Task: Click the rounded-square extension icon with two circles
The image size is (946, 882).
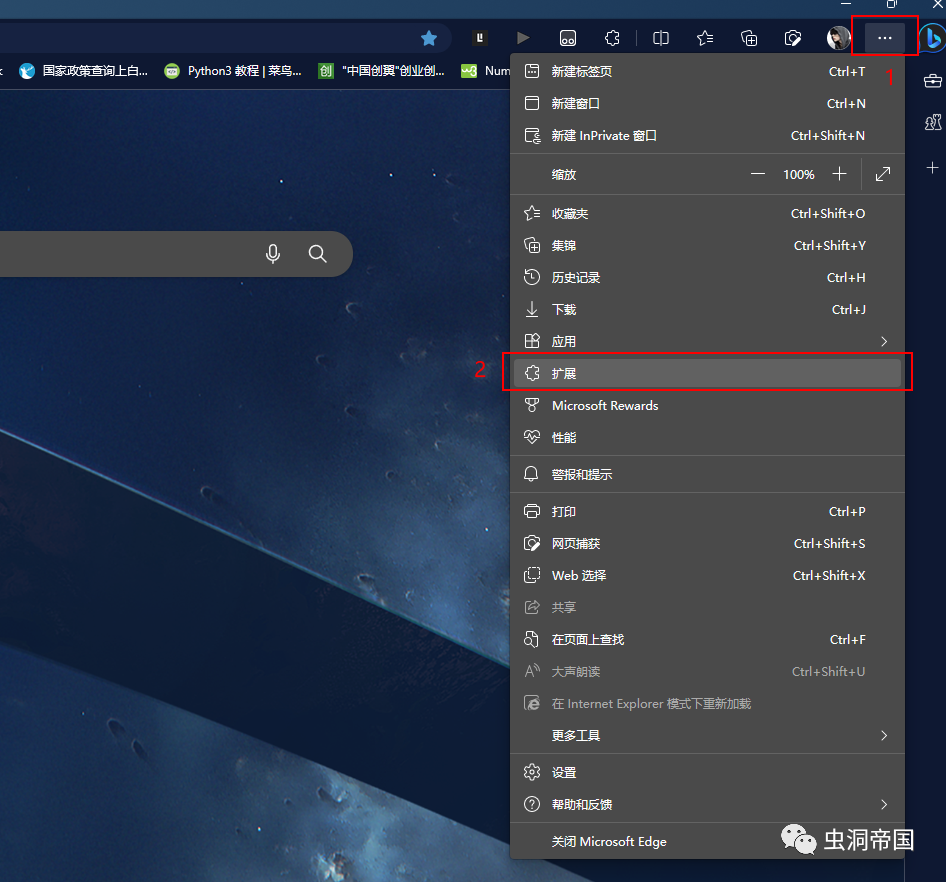Action: tap(568, 39)
